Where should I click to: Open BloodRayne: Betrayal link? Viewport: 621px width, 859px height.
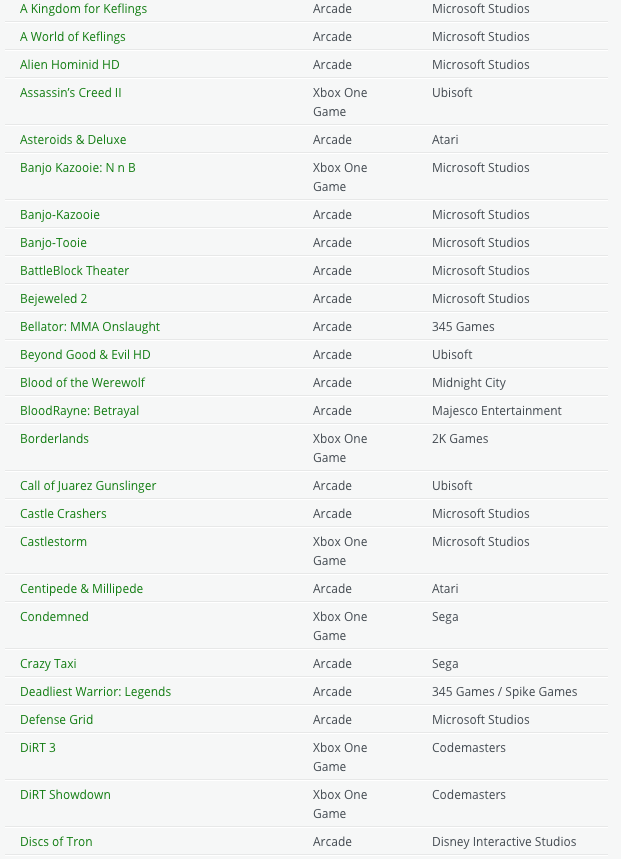[x=79, y=411]
